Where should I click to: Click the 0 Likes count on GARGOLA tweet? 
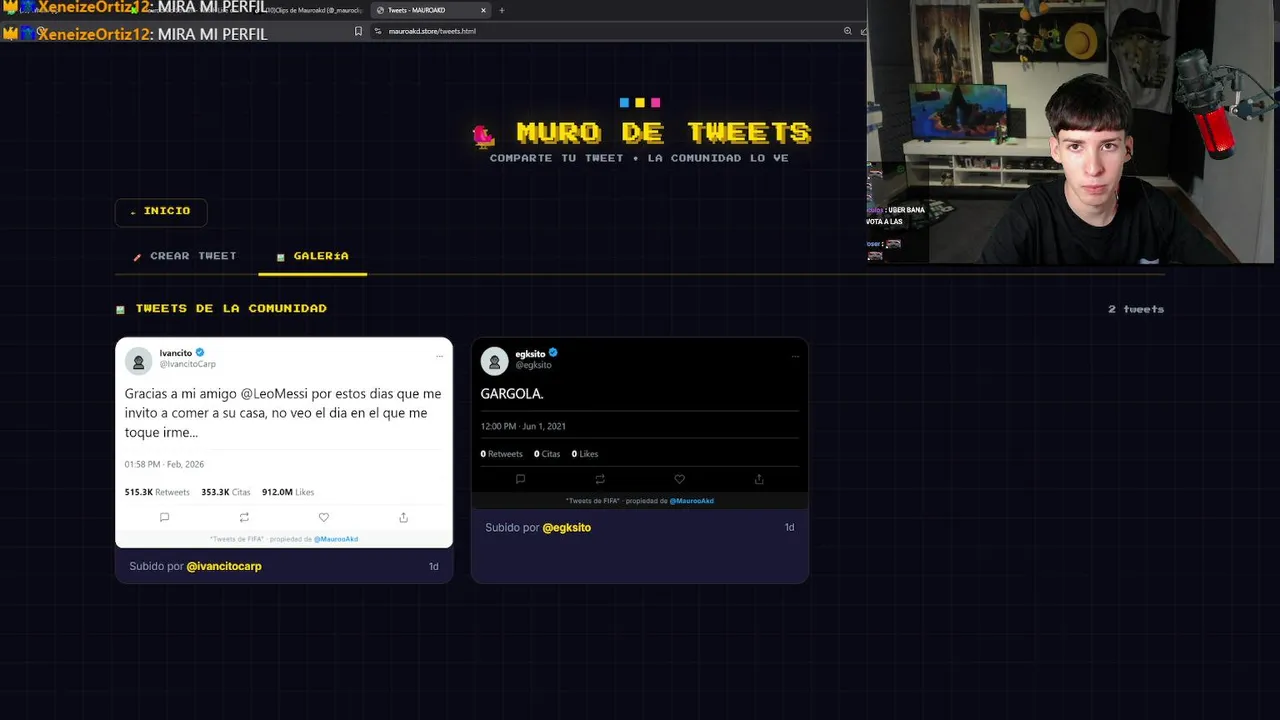click(x=585, y=454)
